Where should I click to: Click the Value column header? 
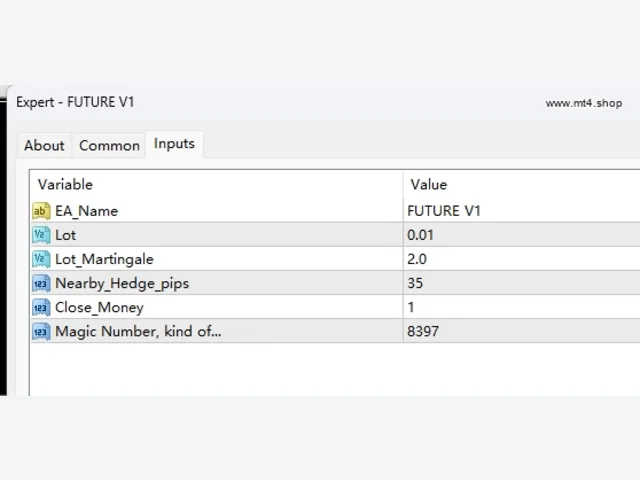coord(522,184)
